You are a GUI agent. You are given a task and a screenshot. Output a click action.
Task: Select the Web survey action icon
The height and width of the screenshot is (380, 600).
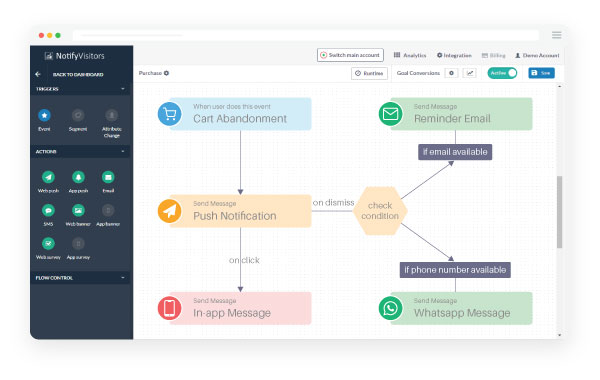pos(48,243)
